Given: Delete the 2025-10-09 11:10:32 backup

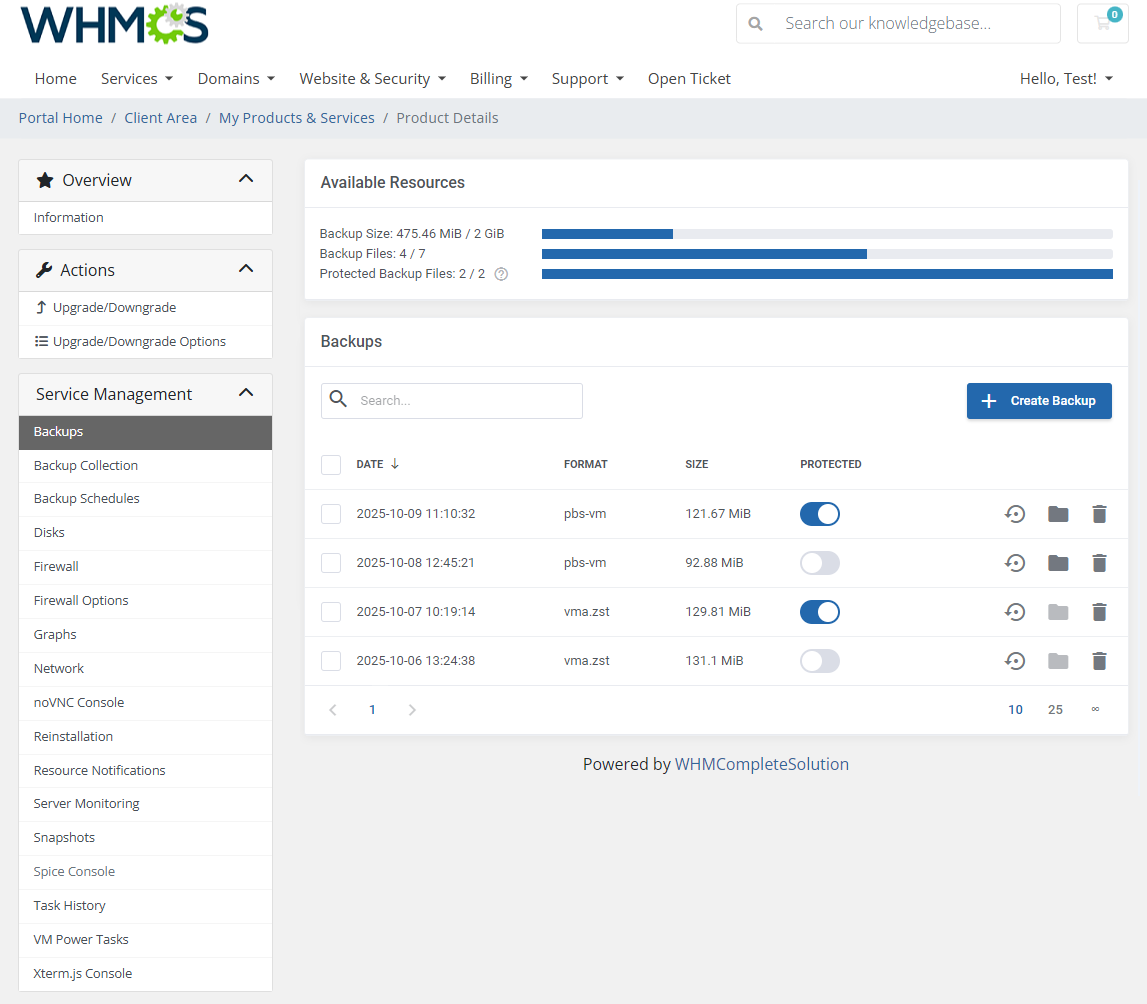Looking at the screenshot, I should point(1099,514).
